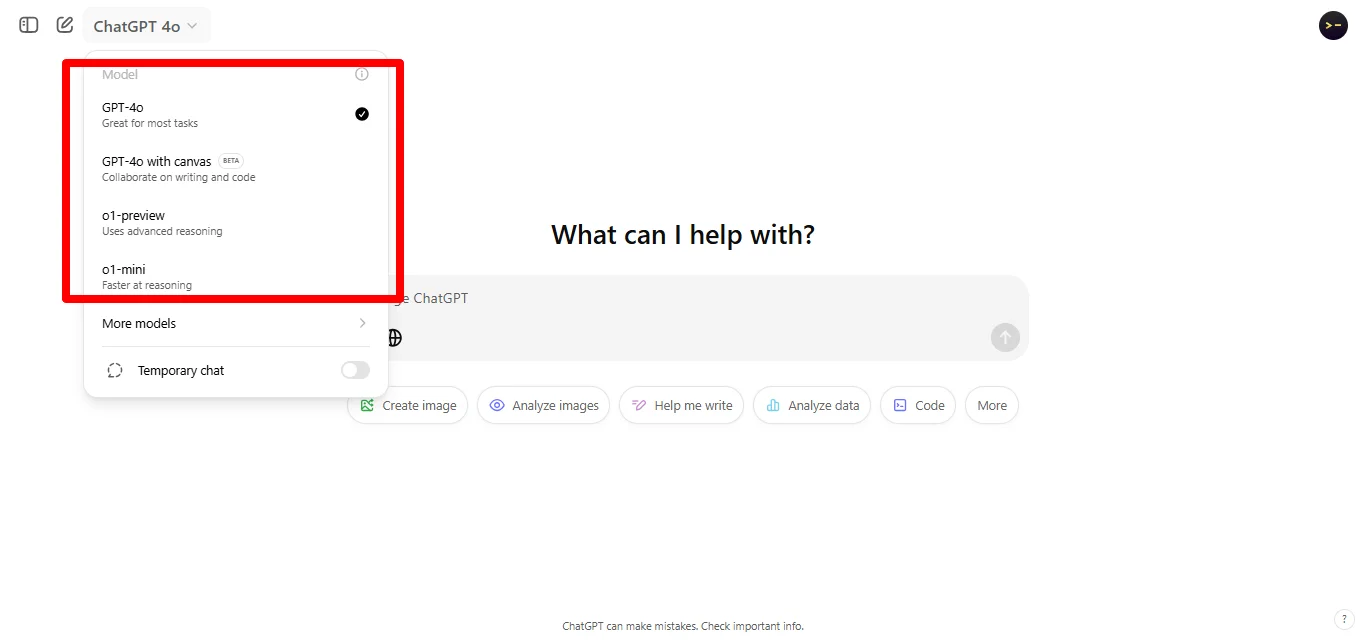Click the 'ChatGPT can make mistakes' notice
Viewport: 1366px width, 641px height.
pos(683,627)
